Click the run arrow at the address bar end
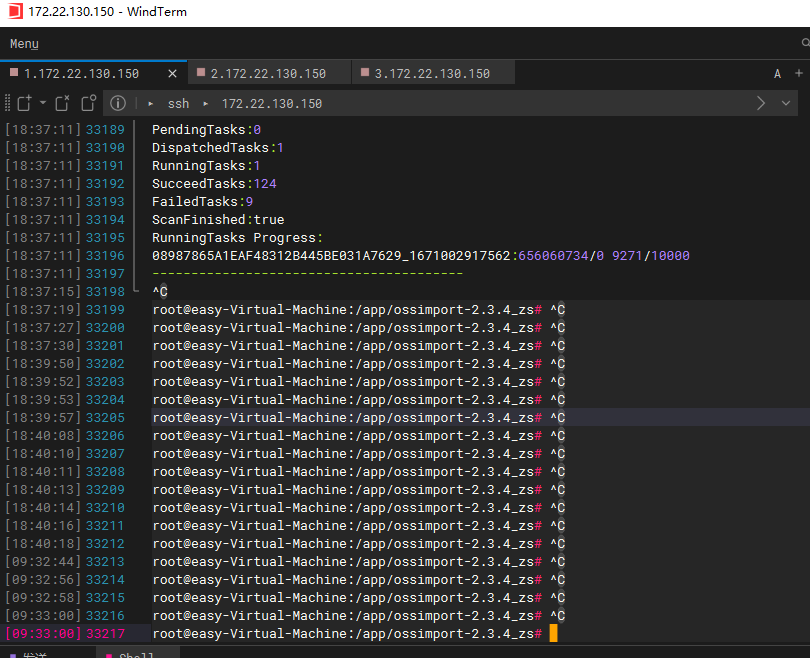The image size is (810, 658). pos(760,103)
